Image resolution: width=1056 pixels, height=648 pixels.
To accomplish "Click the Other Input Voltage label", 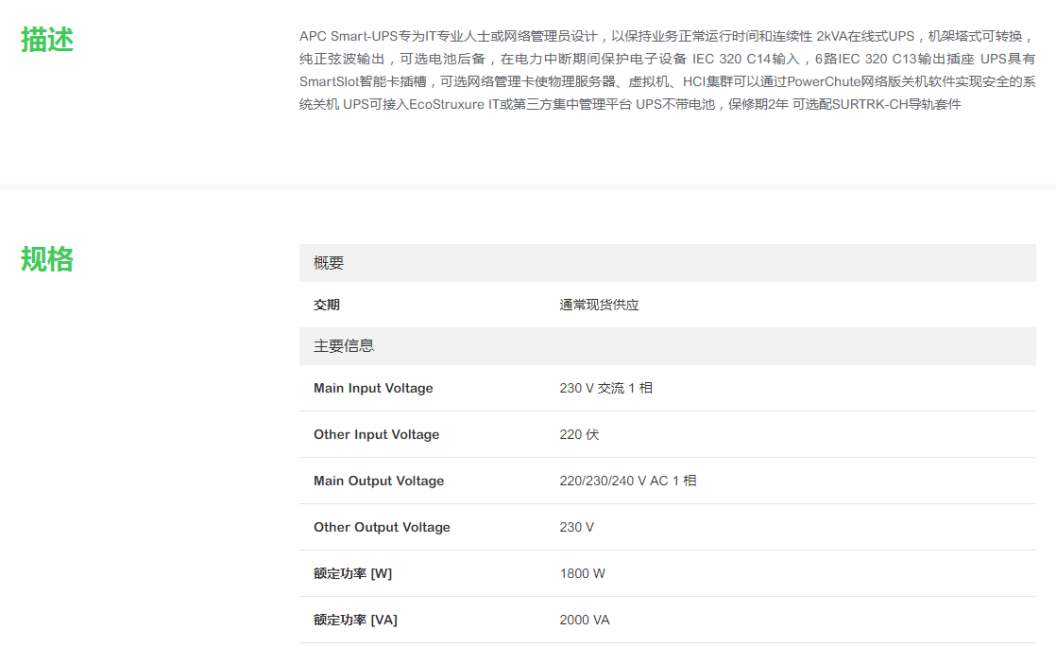I will tap(376, 434).
